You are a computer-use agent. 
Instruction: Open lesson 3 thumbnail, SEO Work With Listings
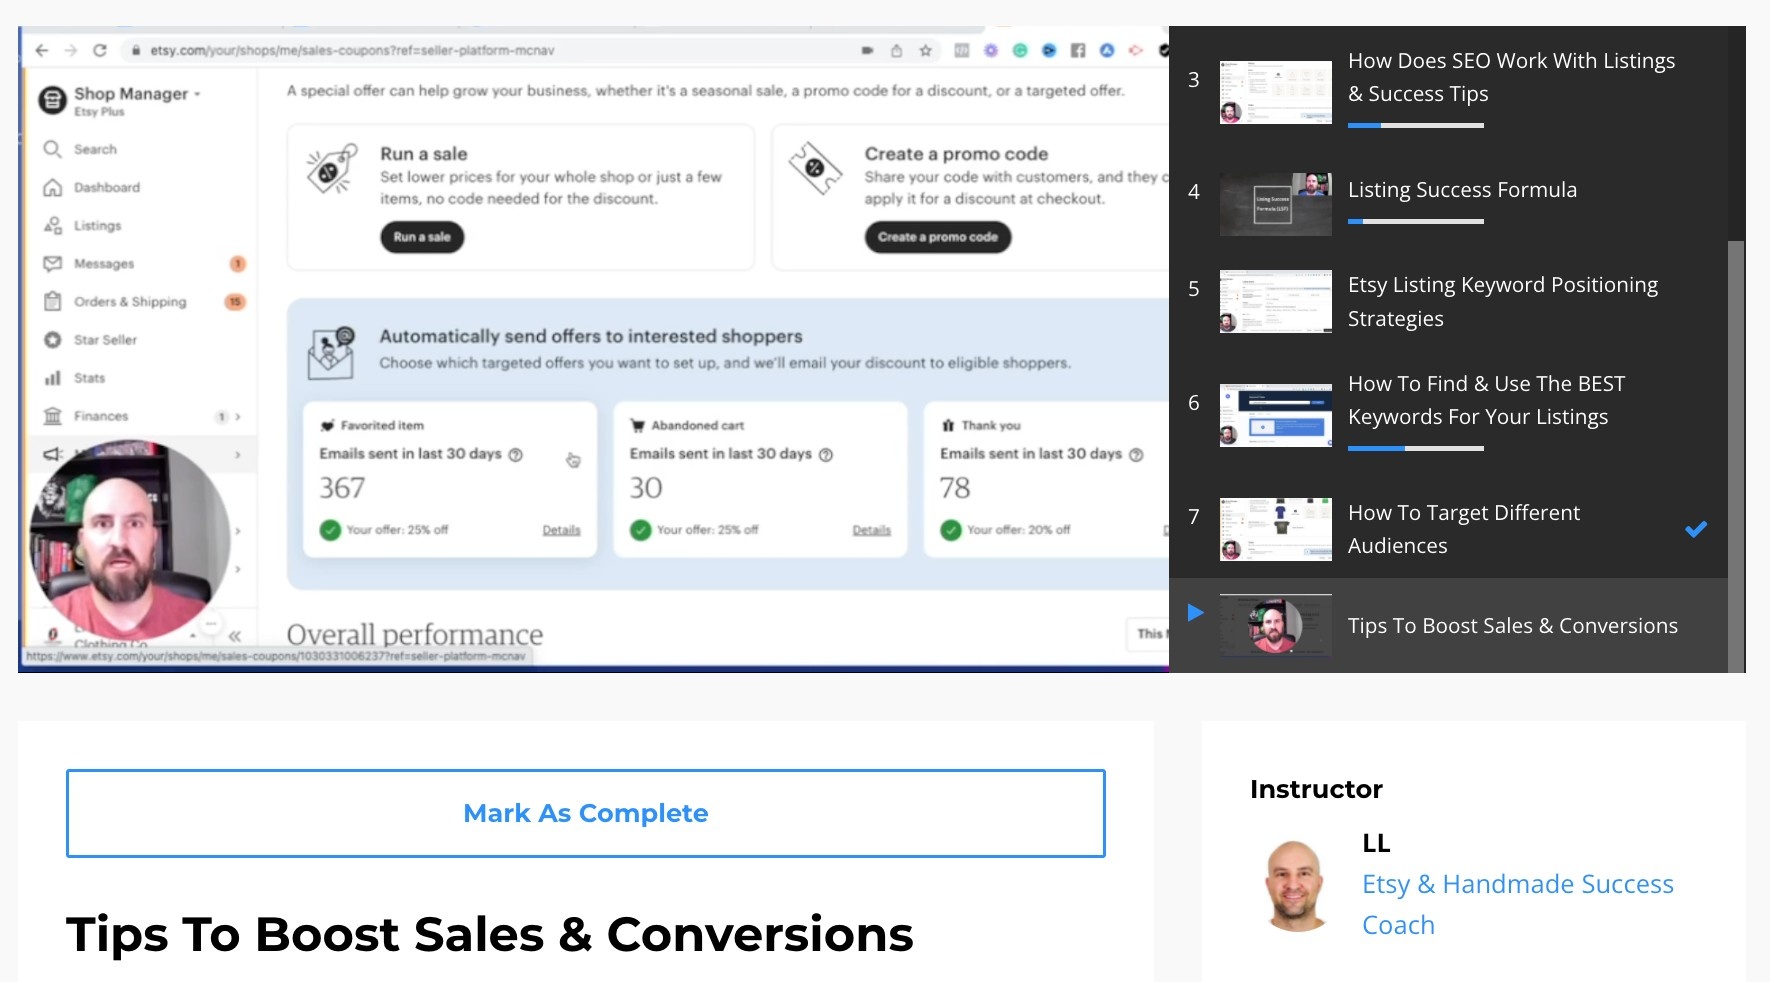click(1276, 93)
